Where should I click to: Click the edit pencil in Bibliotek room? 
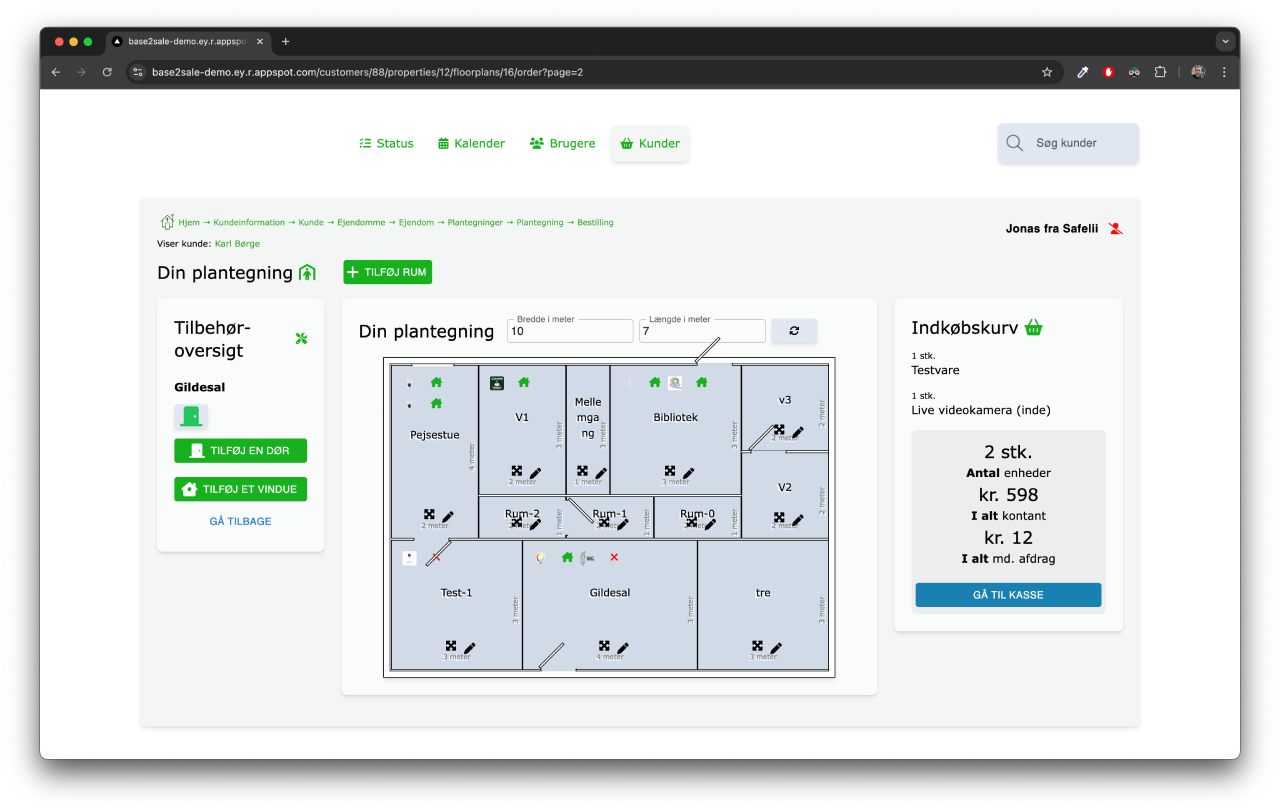point(688,473)
